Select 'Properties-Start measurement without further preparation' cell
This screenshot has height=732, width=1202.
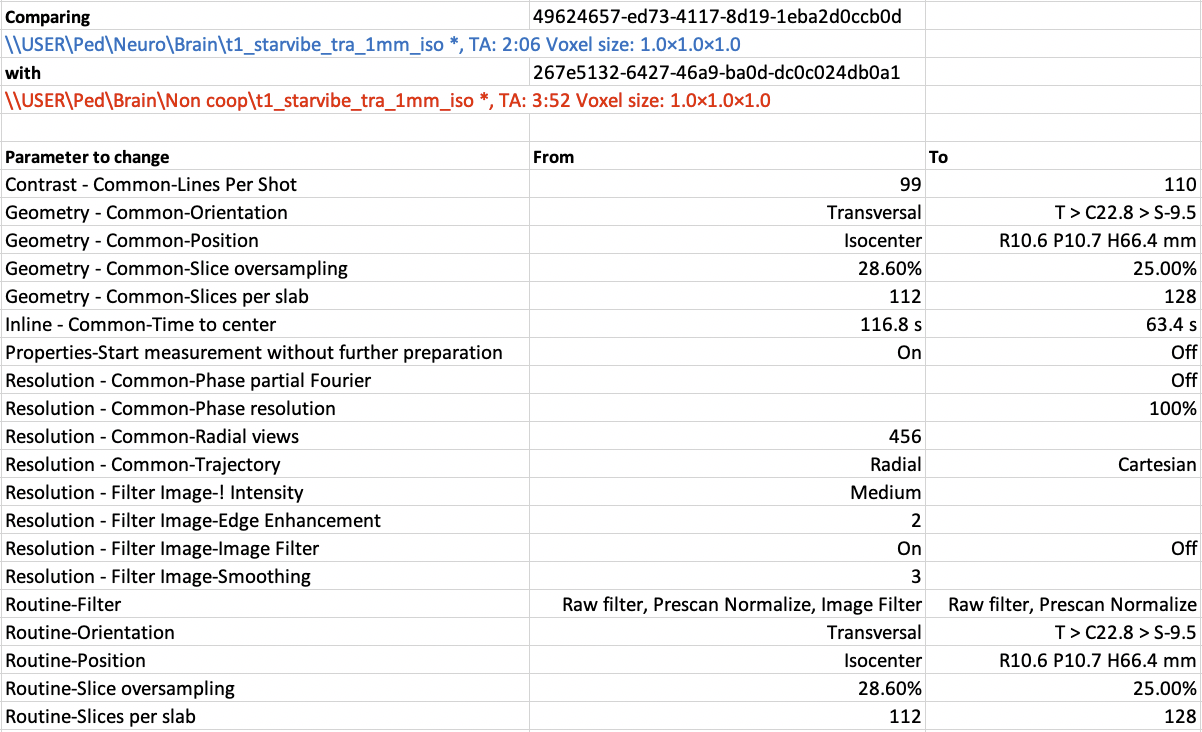click(254, 353)
